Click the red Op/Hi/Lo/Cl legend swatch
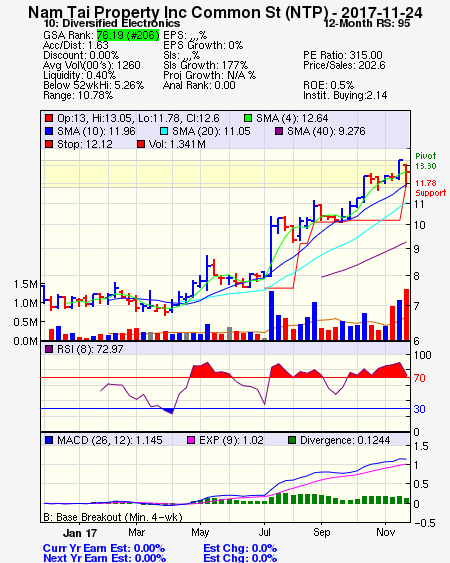The height and width of the screenshot is (563, 450). click(49, 118)
